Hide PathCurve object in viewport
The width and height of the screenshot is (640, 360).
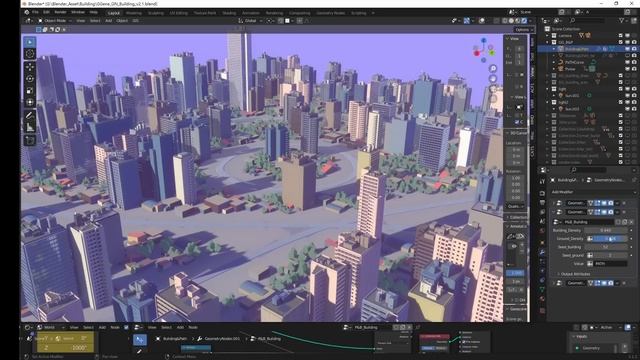click(x=627, y=62)
